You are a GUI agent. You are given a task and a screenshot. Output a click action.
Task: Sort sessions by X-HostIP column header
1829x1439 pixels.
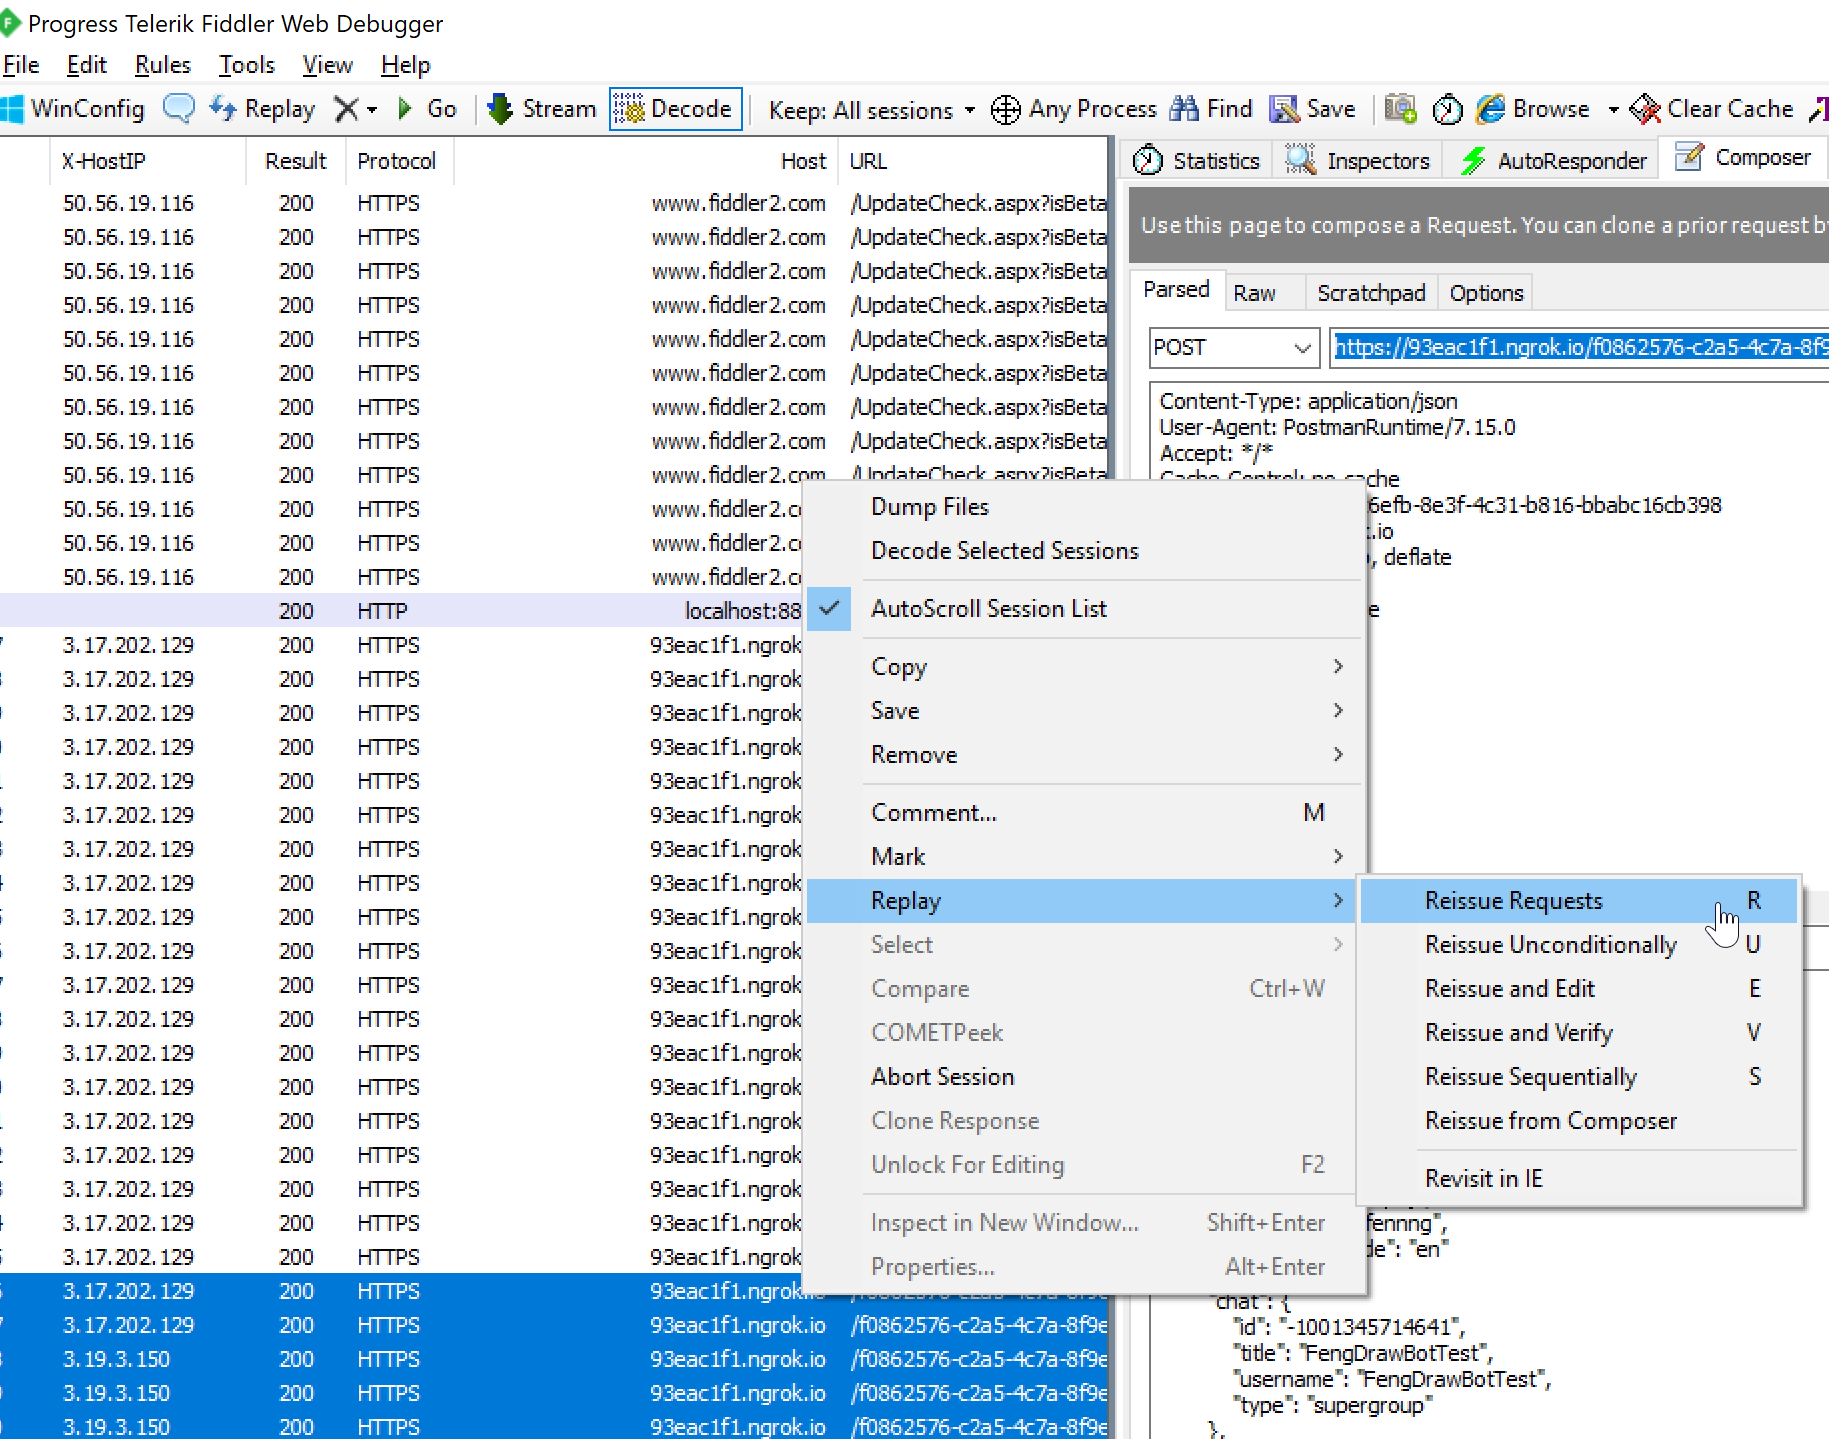(x=147, y=161)
